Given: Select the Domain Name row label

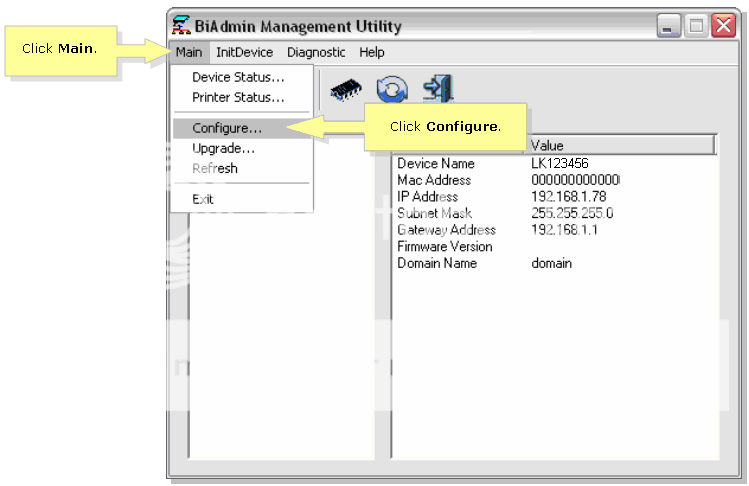Looking at the screenshot, I should click(437, 263).
